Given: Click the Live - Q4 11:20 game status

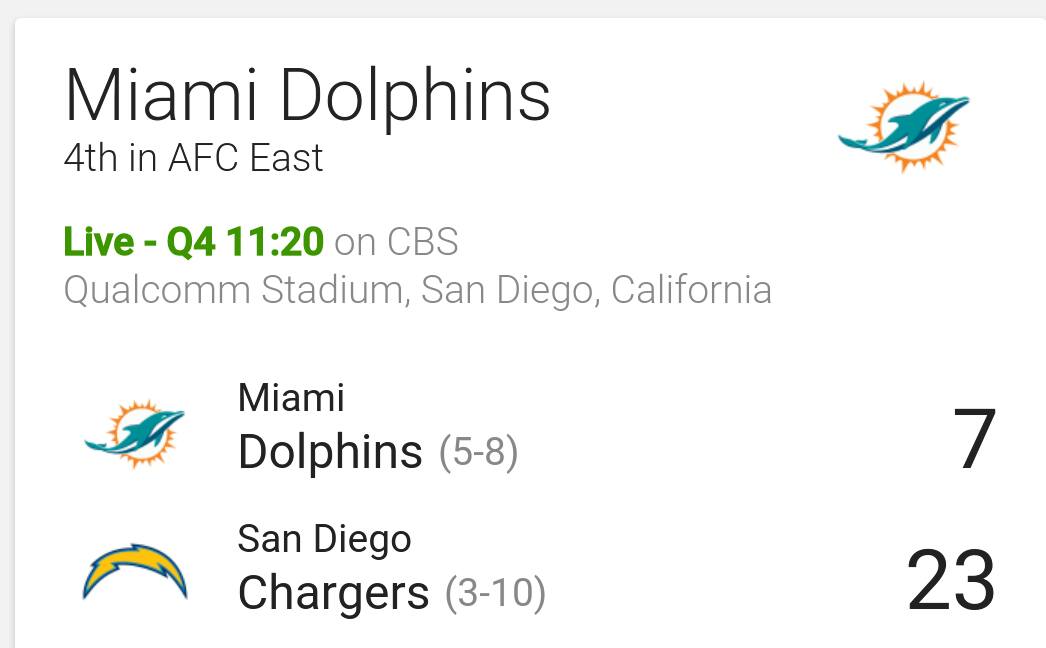Looking at the screenshot, I should tap(193, 241).
